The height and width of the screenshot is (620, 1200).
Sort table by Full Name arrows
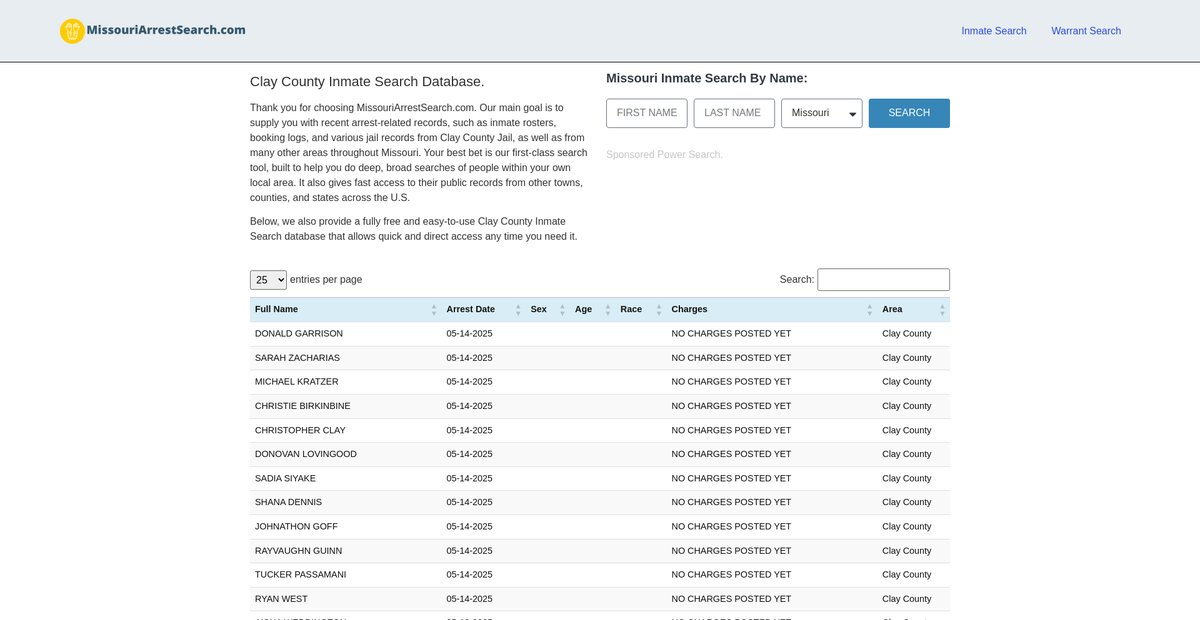pyautogui.click(x=433, y=310)
